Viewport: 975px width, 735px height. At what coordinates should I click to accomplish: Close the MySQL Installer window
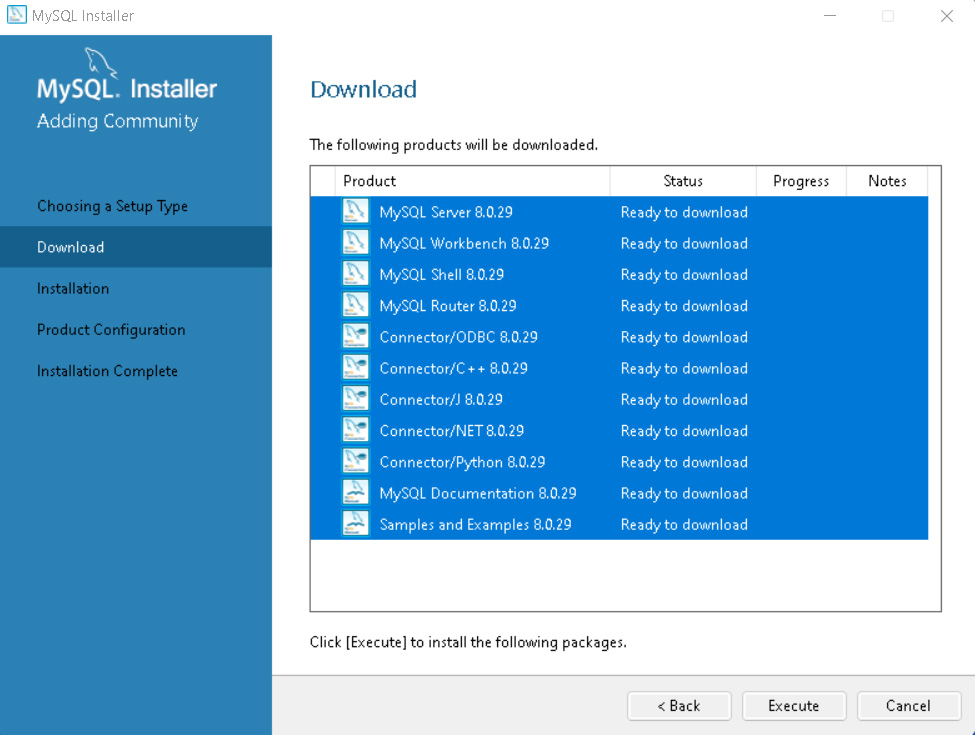click(946, 16)
